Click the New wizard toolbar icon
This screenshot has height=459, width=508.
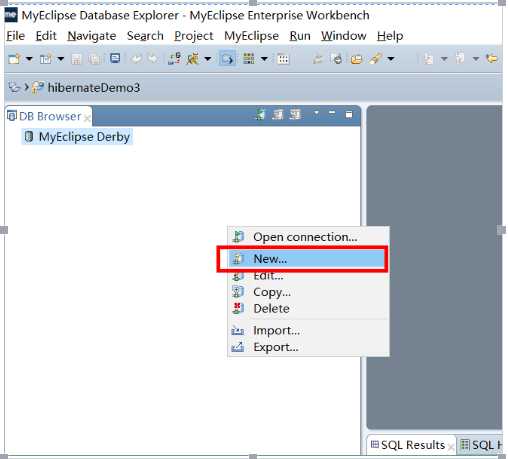click(x=14, y=59)
